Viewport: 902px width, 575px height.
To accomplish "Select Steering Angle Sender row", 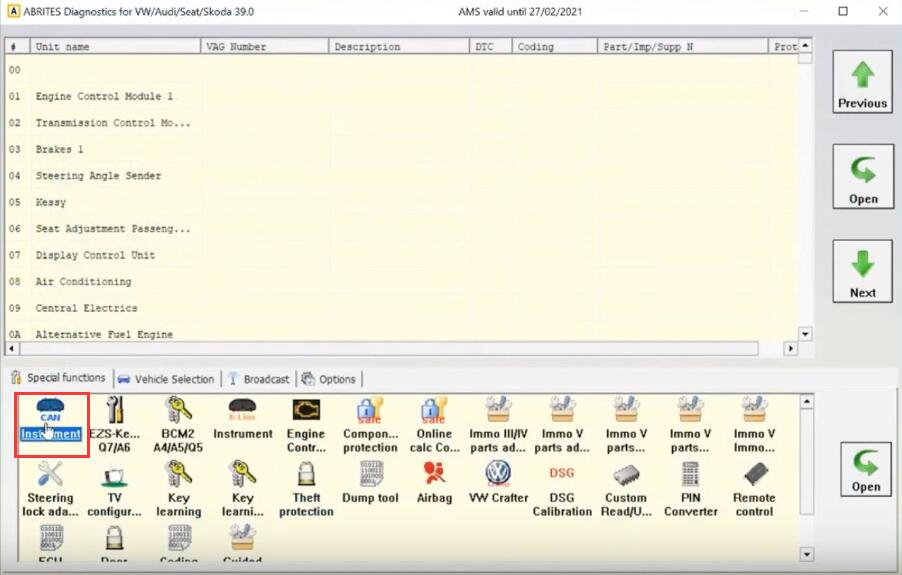I will click(402, 175).
